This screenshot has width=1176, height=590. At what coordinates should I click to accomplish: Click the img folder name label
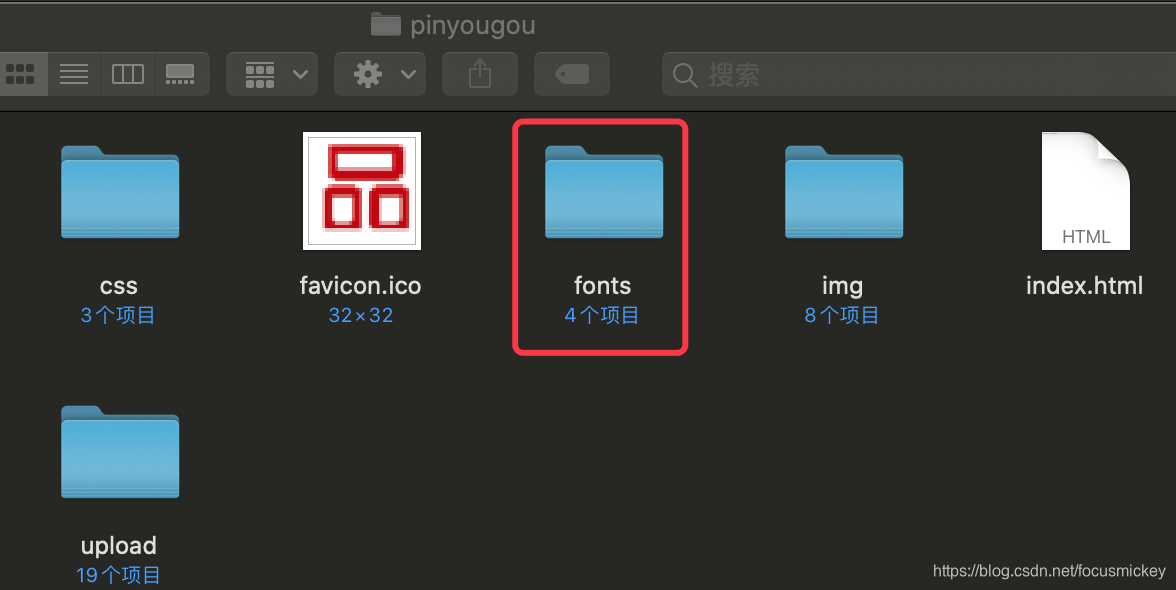point(842,286)
